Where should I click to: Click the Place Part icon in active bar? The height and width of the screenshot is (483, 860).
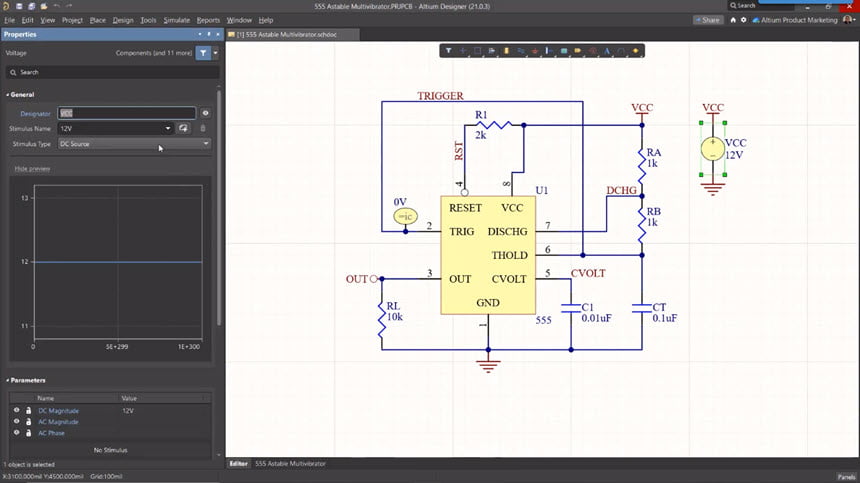coord(506,51)
